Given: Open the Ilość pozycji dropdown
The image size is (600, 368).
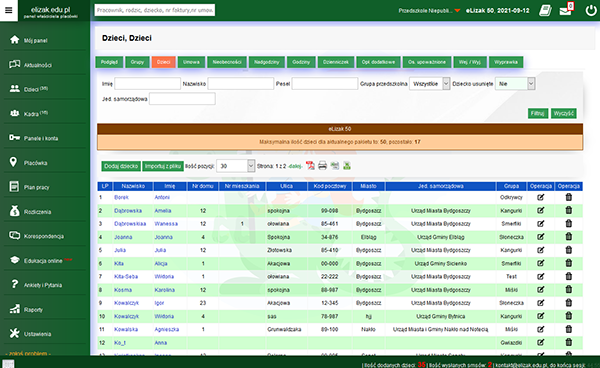Looking at the screenshot, I should tap(235, 166).
